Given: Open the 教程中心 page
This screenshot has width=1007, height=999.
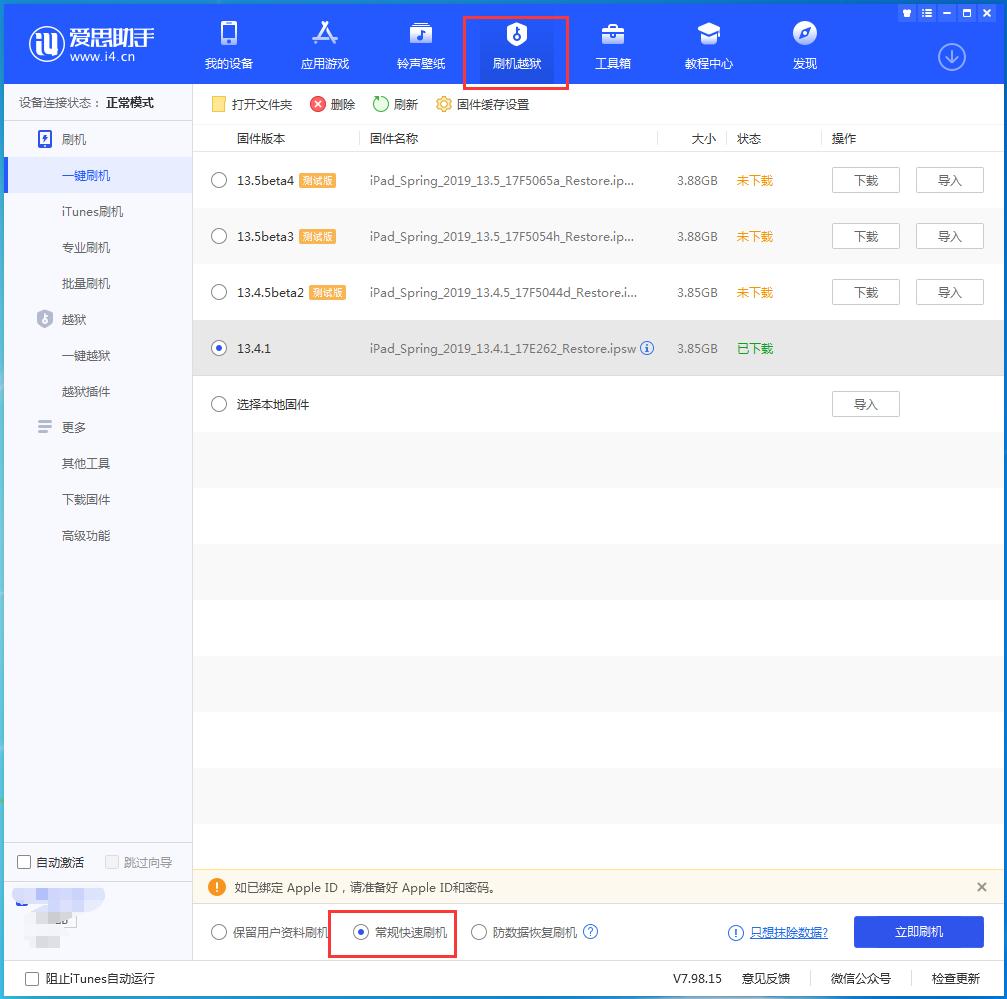Looking at the screenshot, I should coord(709,45).
